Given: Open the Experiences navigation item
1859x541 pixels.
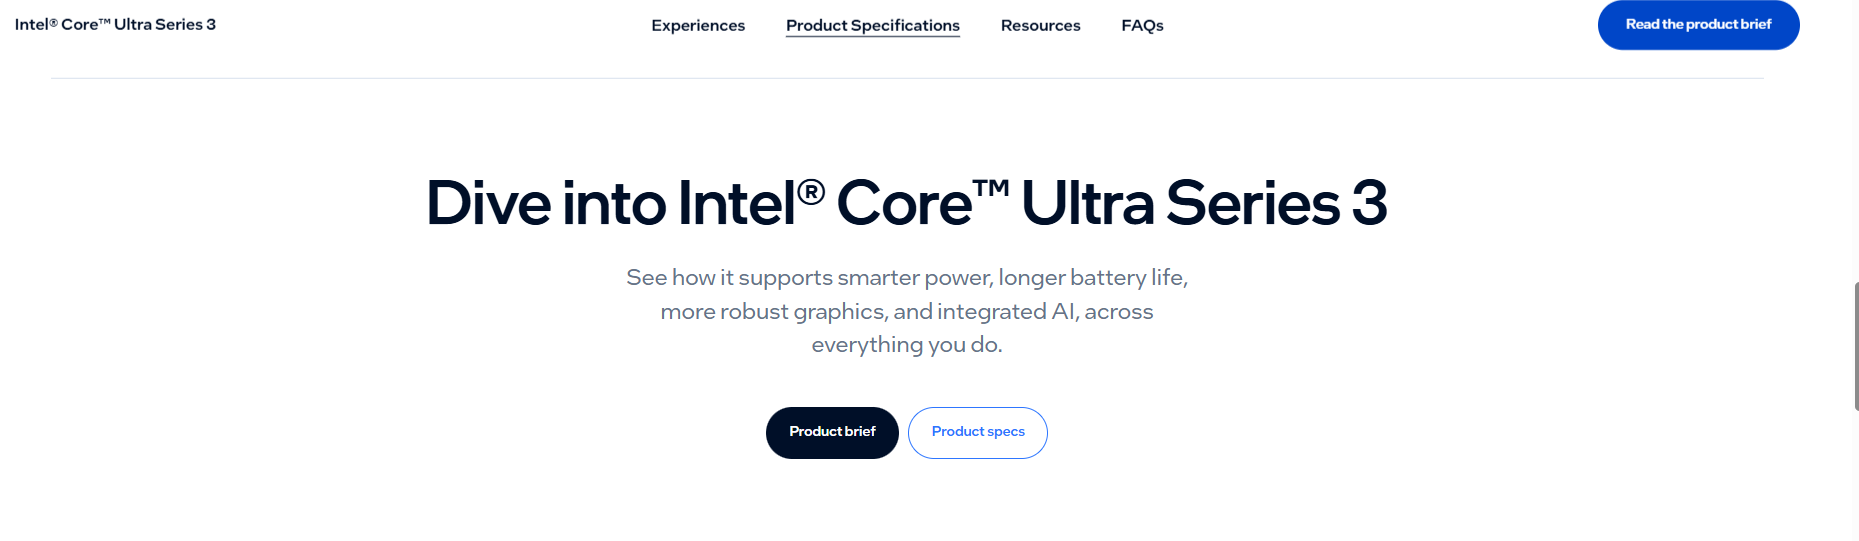Looking at the screenshot, I should pyautogui.click(x=698, y=25).
